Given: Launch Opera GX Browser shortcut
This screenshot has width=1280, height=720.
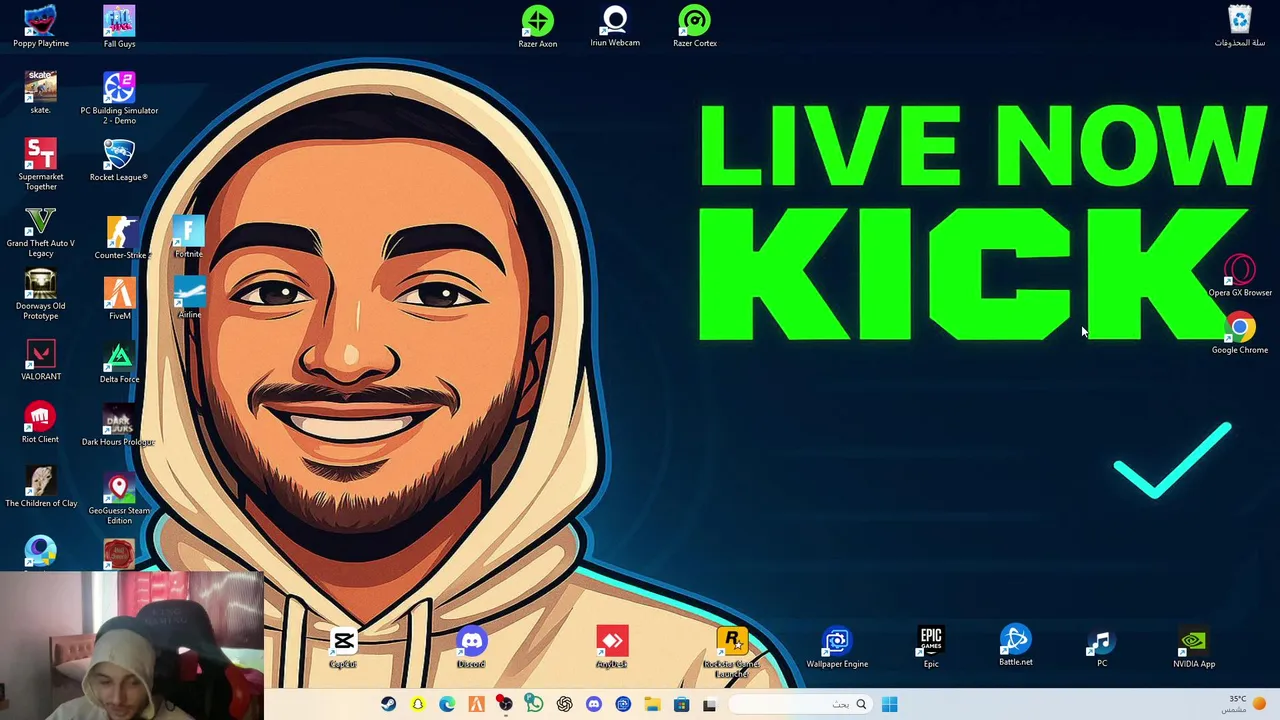Looking at the screenshot, I should tap(1240, 276).
